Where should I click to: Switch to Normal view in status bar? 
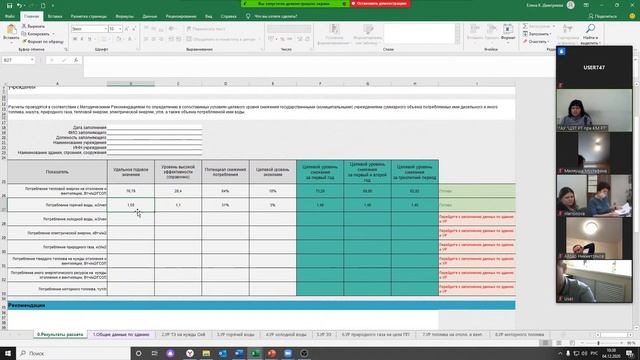545,343
